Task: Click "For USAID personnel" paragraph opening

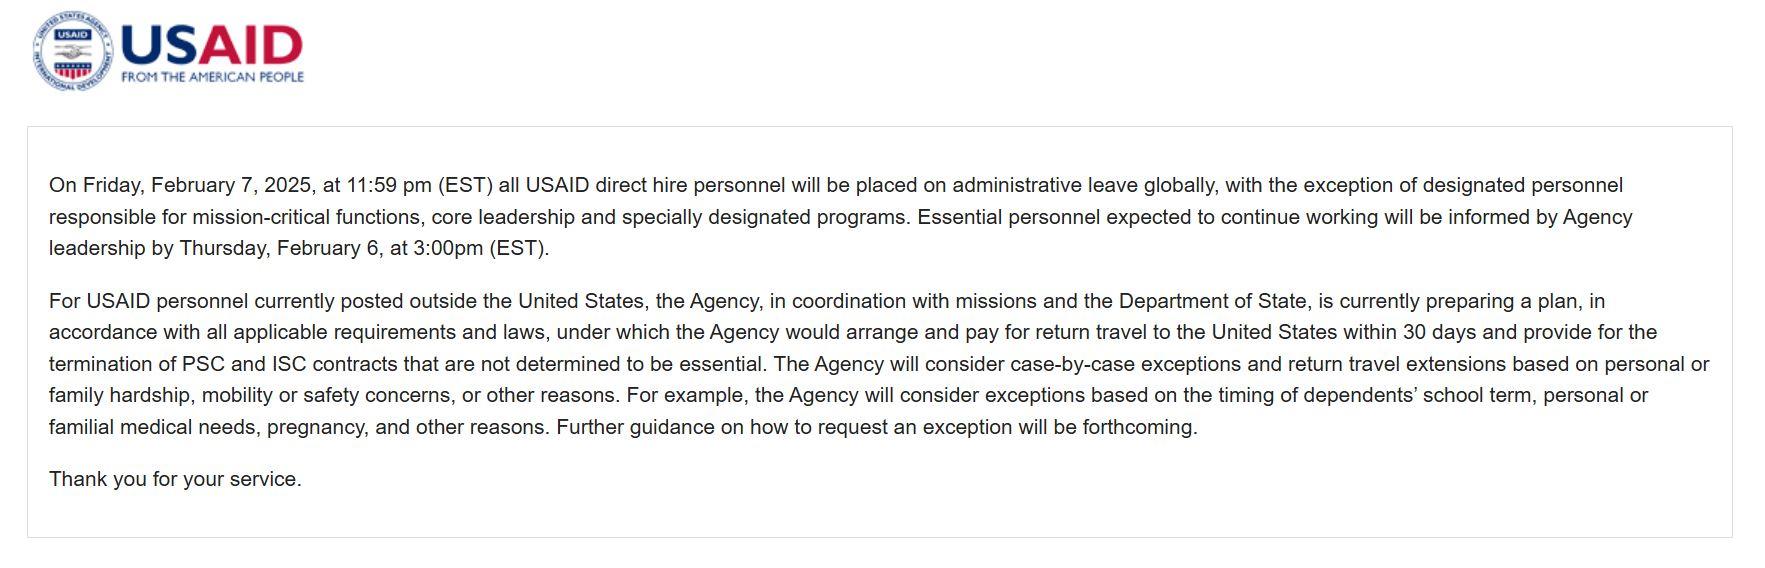Action: pyautogui.click(x=148, y=301)
